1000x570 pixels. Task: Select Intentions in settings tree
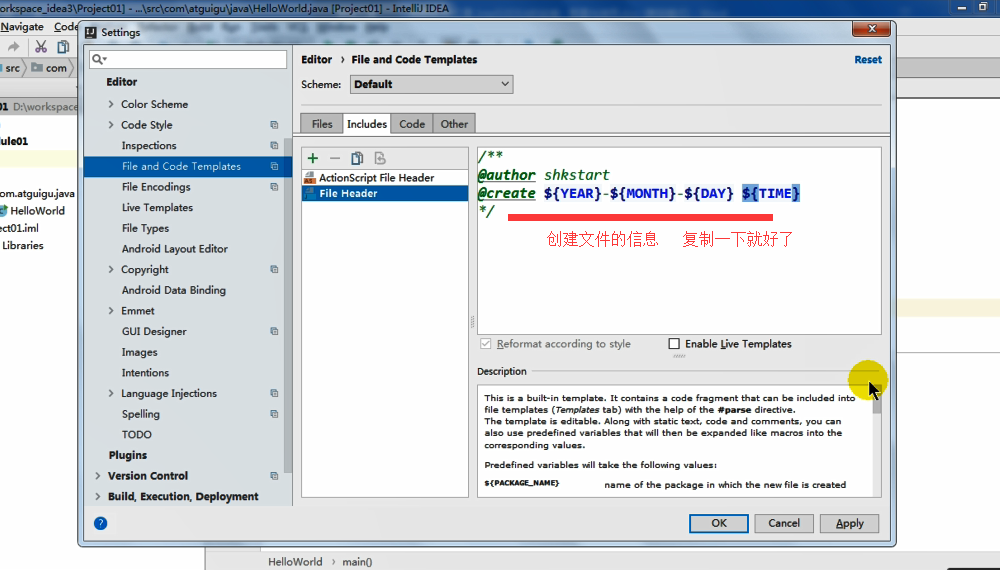(x=145, y=372)
